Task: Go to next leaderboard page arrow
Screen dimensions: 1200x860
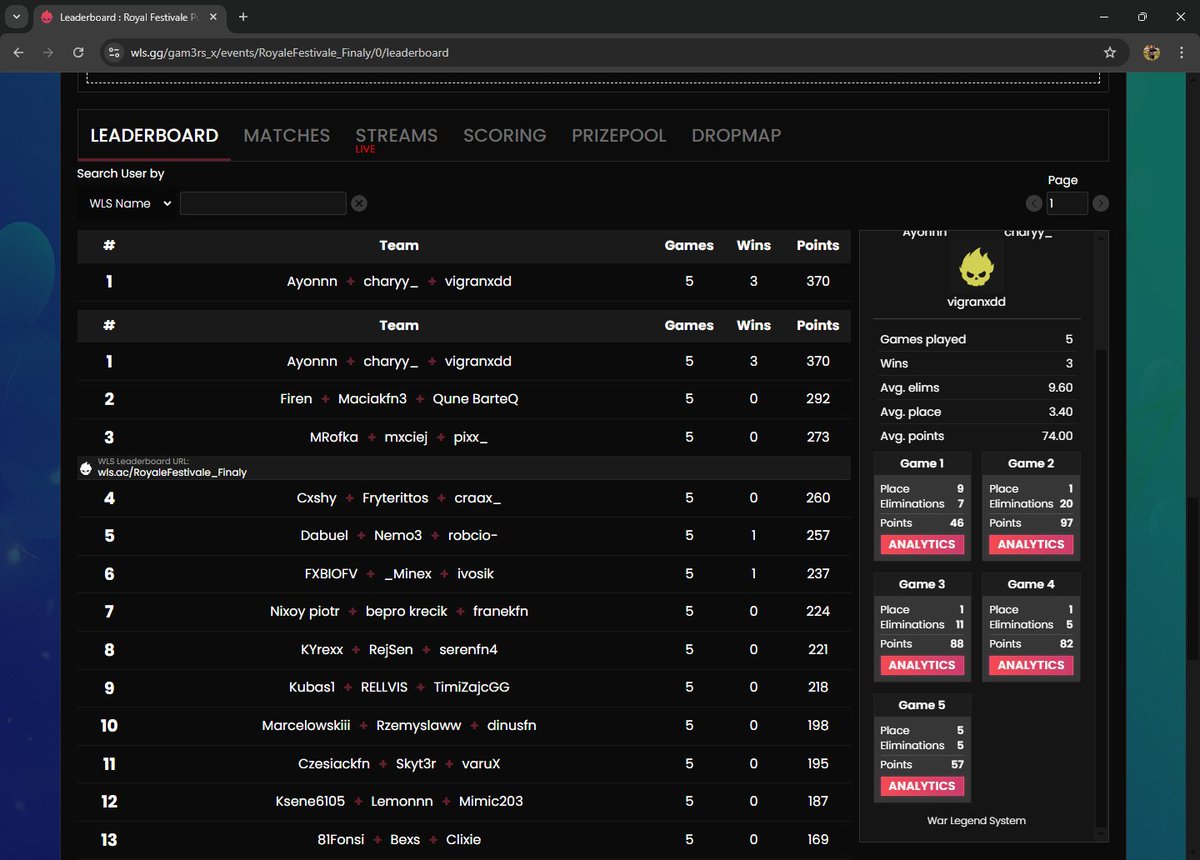Action: click(x=1100, y=203)
